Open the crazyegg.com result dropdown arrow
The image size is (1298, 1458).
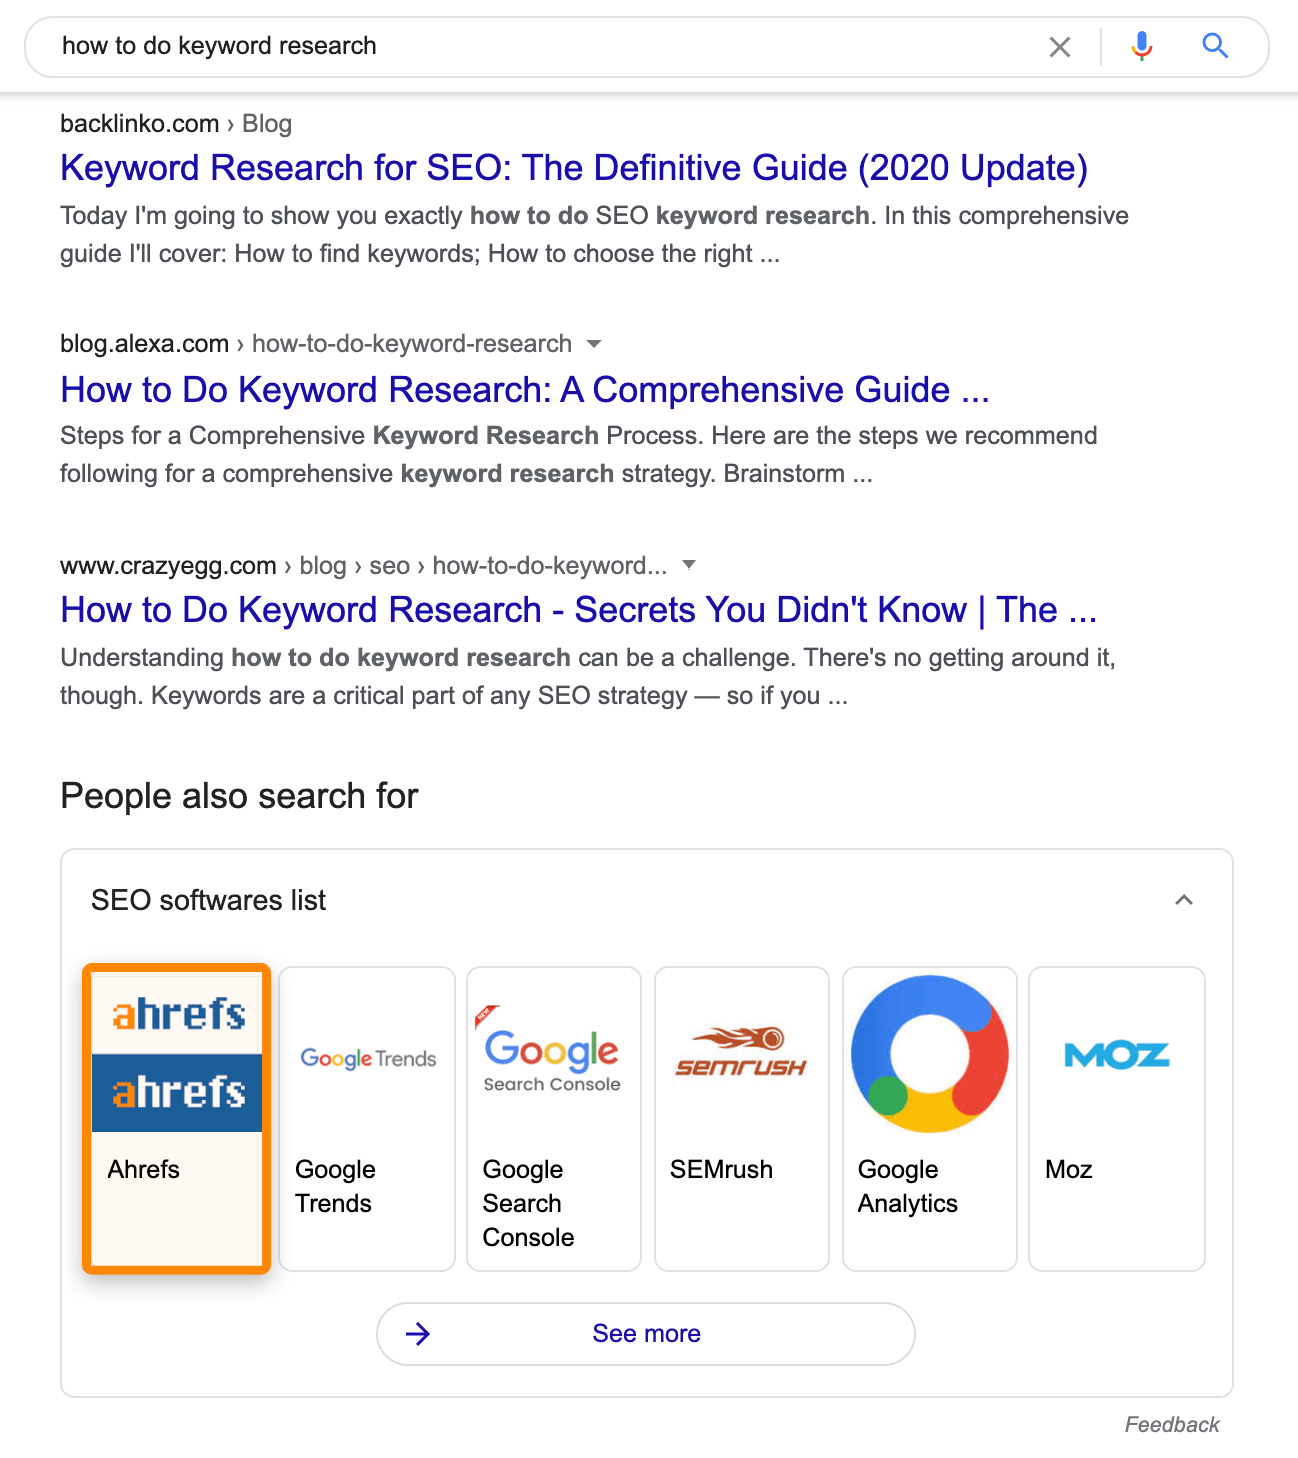pyautogui.click(x=689, y=565)
